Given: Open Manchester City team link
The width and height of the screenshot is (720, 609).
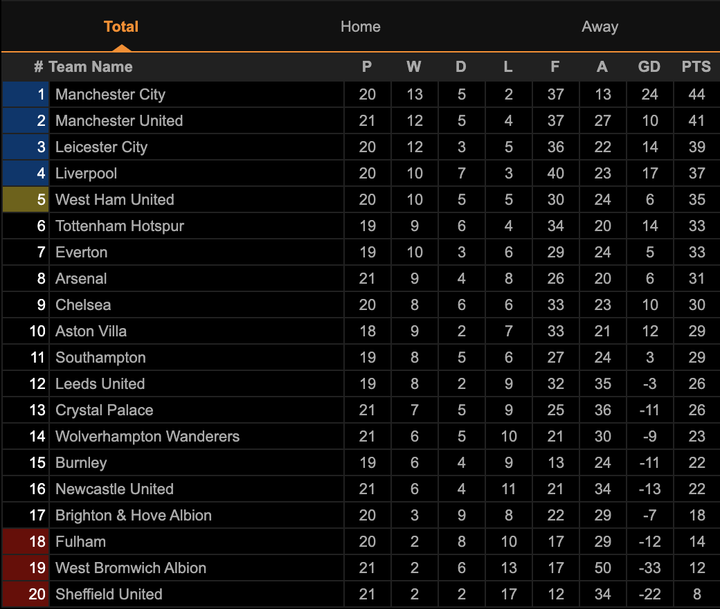Looking at the screenshot, I should pyautogui.click(x=110, y=94).
